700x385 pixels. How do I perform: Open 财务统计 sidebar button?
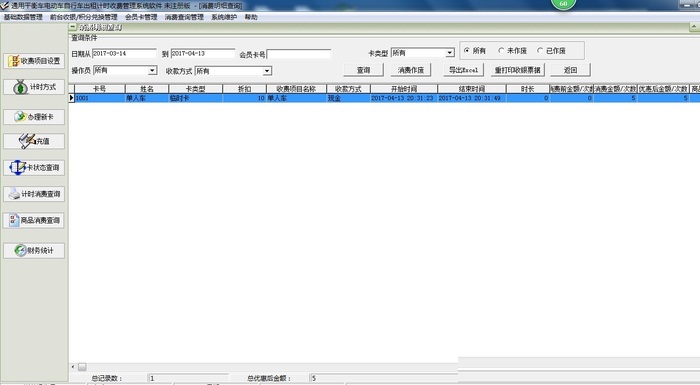(x=34, y=251)
